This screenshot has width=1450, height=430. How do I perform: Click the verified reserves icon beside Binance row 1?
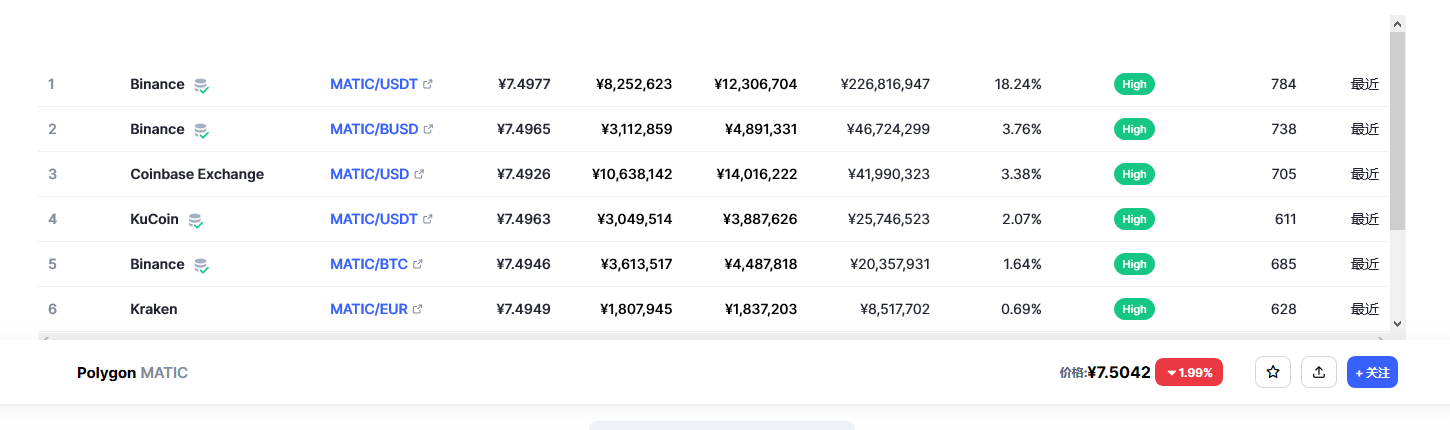201,85
